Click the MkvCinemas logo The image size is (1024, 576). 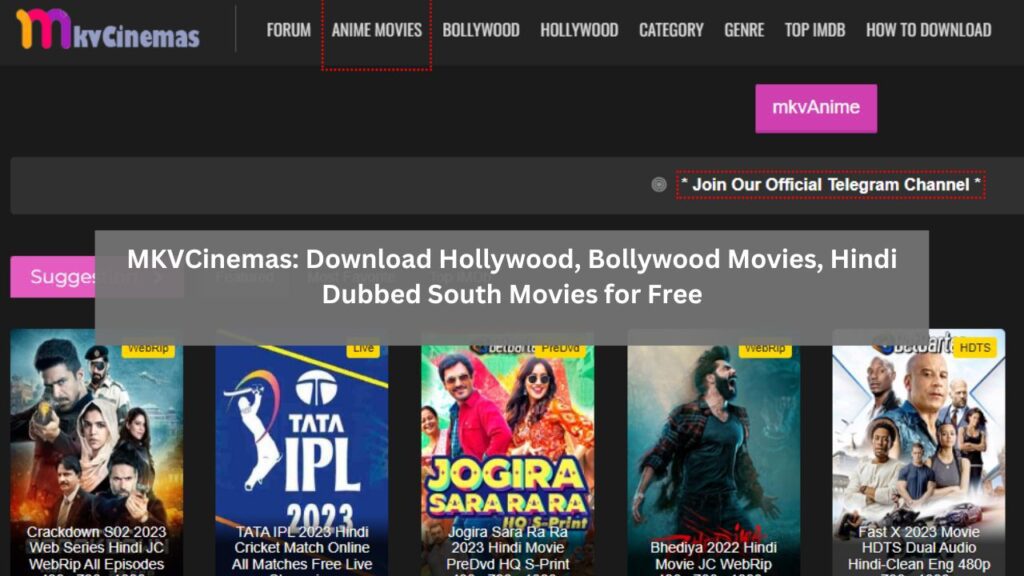coord(107,30)
